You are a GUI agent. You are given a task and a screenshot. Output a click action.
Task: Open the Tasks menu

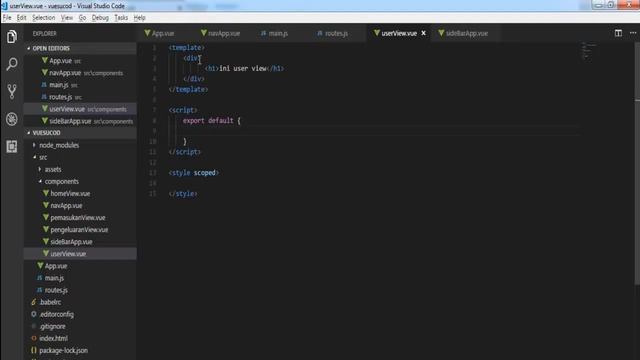[x=121, y=18]
